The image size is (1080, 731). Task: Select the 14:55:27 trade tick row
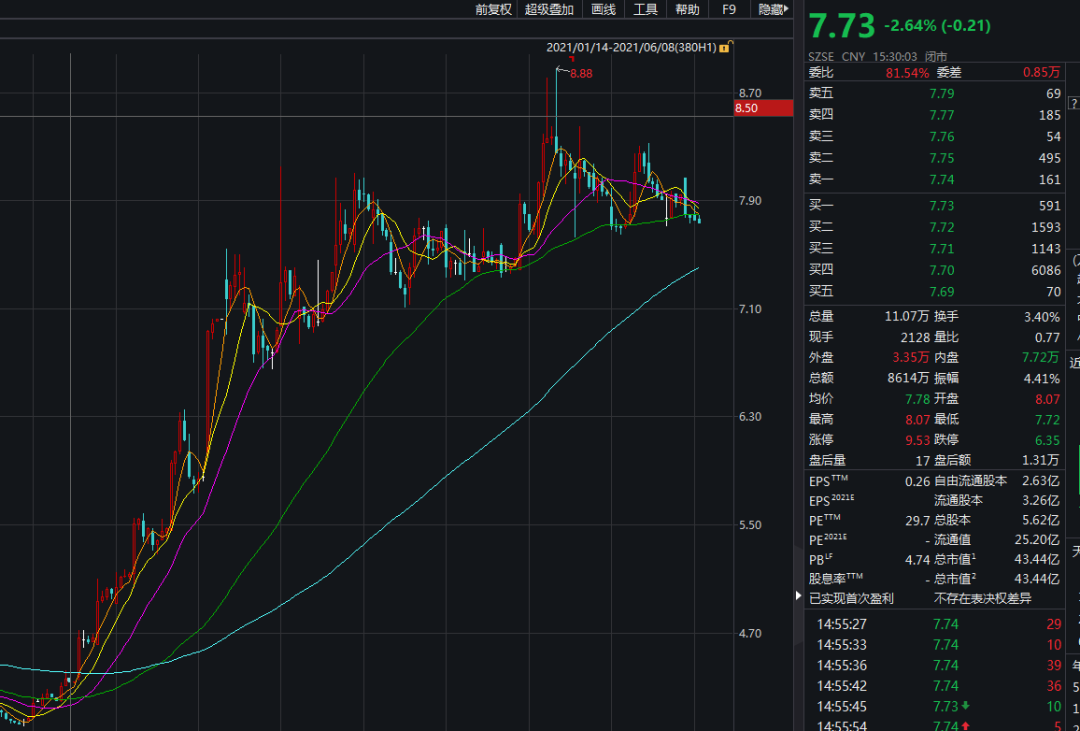(x=934, y=624)
